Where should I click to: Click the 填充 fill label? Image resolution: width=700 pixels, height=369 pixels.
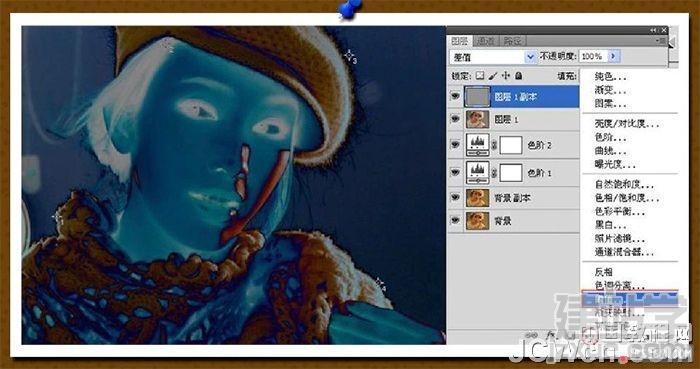pos(567,76)
